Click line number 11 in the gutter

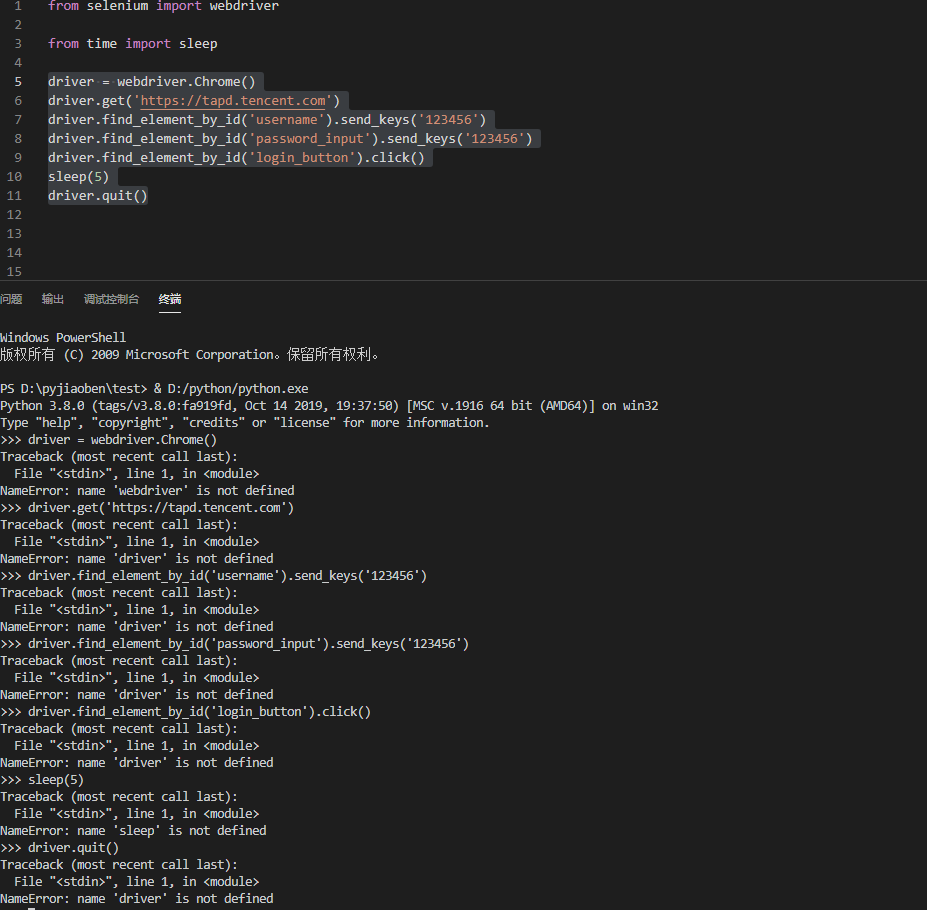[14, 196]
